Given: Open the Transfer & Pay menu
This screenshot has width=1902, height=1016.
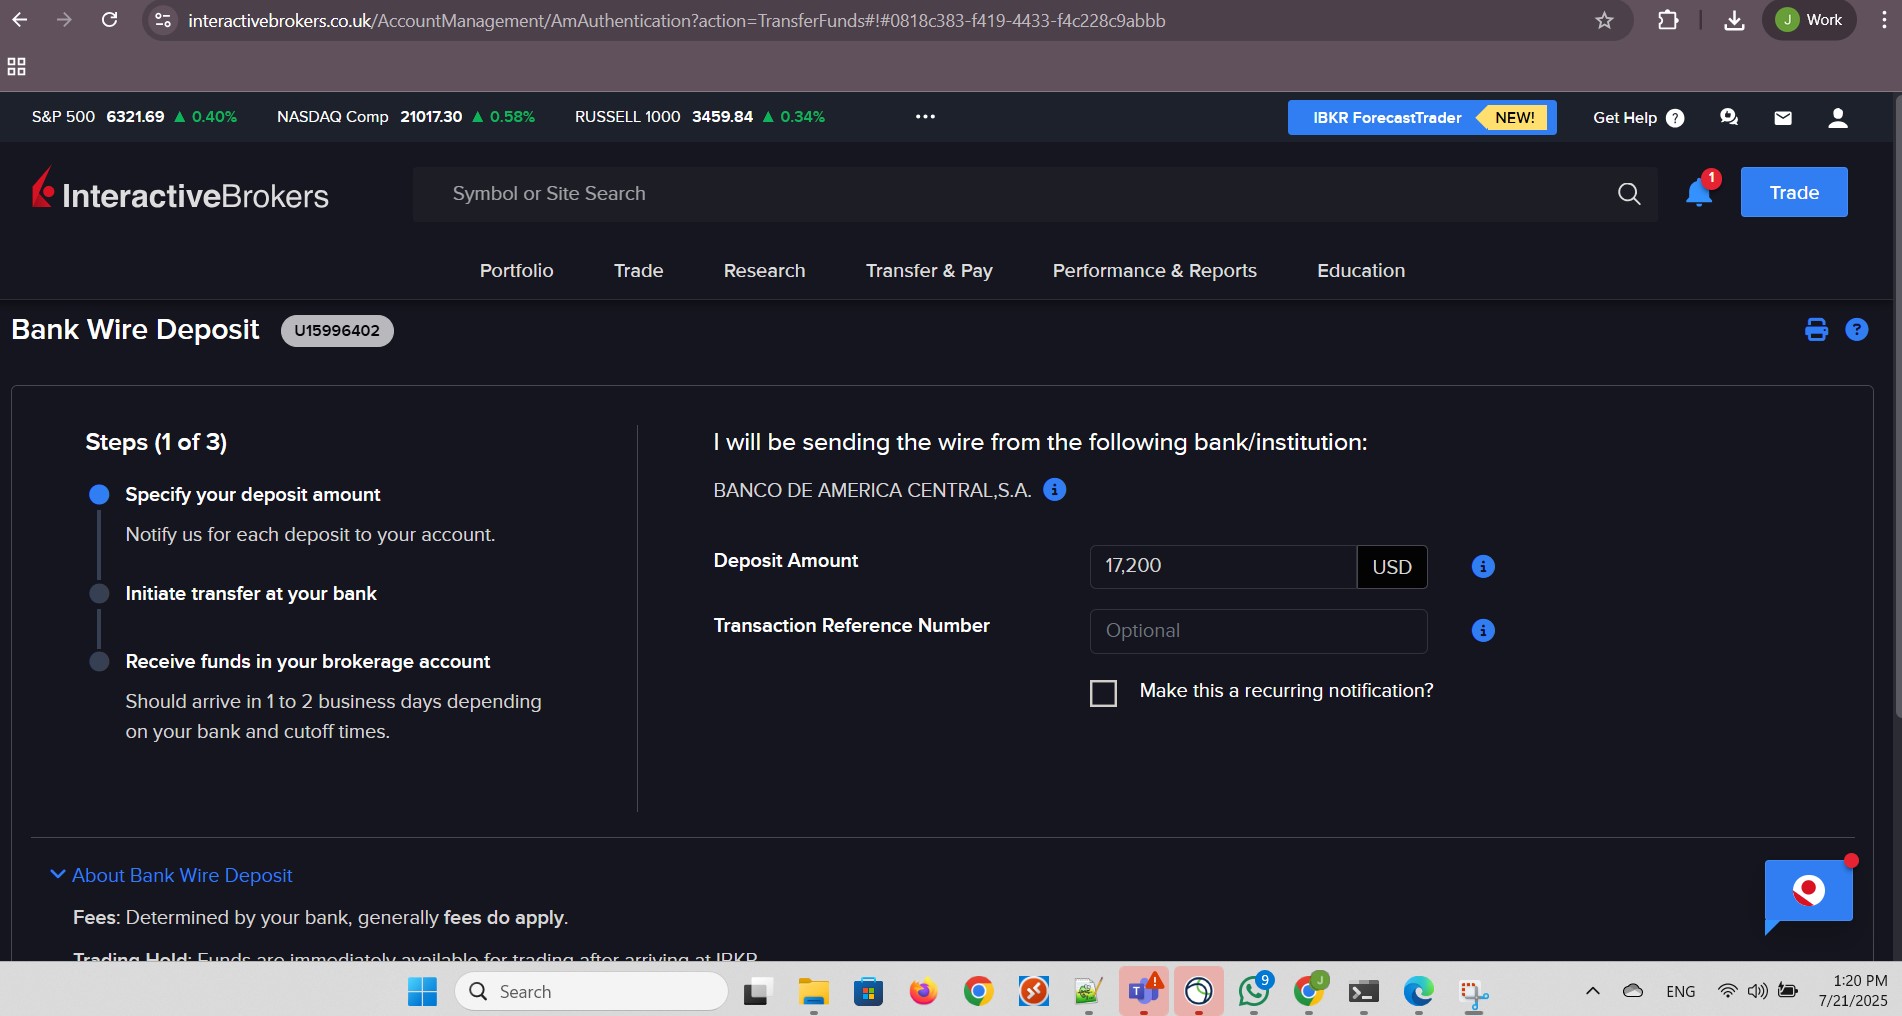Looking at the screenshot, I should pyautogui.click(x=929, y=271).
